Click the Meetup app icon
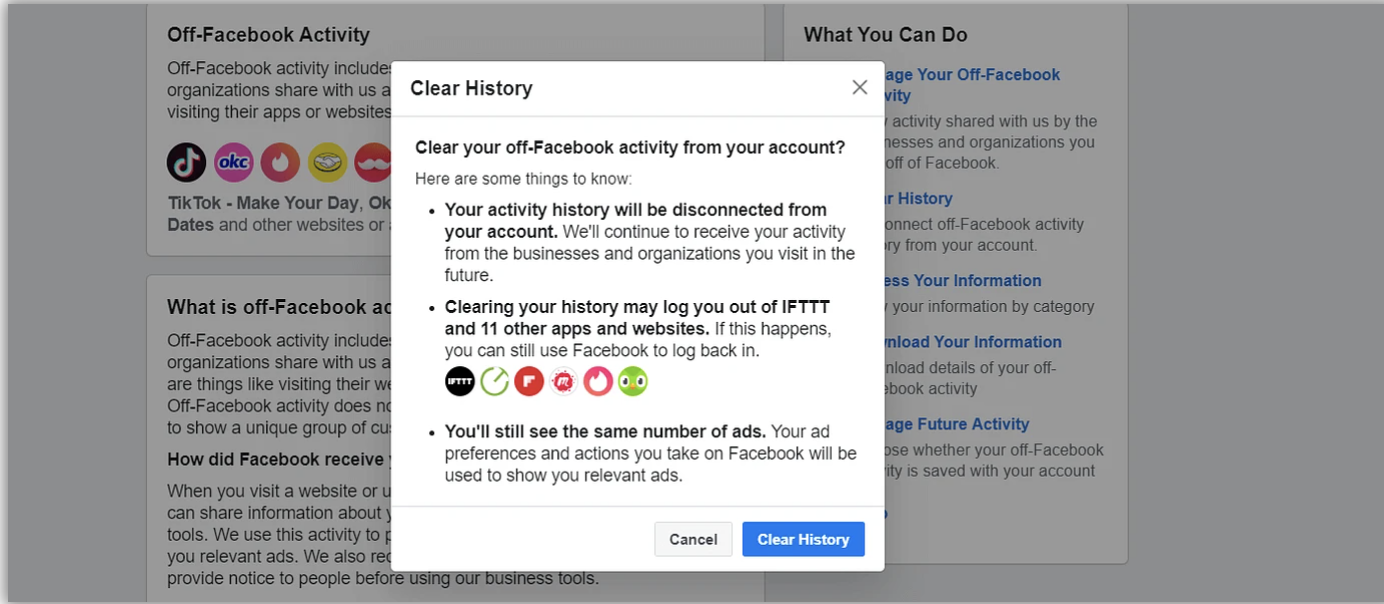This screenshot has height=604, width=1384. (564, 381)
